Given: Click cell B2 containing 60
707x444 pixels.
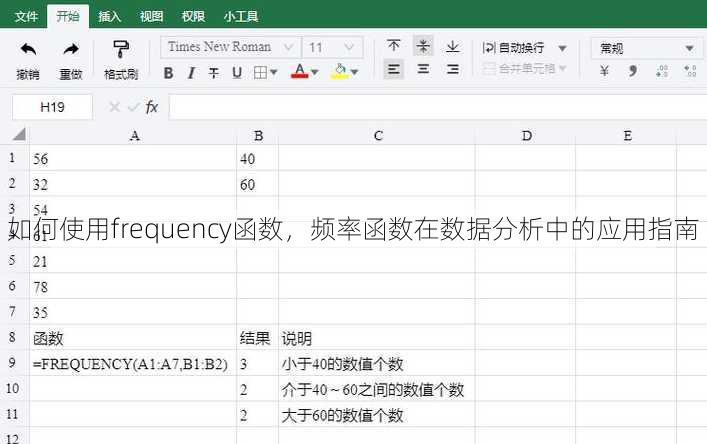Looking at the screenshot, I should (257, 184).
